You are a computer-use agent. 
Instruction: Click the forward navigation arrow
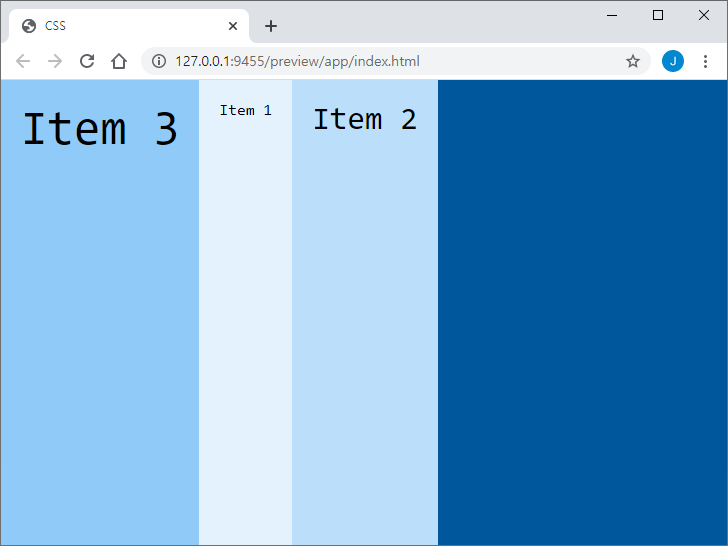tap(55, 61)
